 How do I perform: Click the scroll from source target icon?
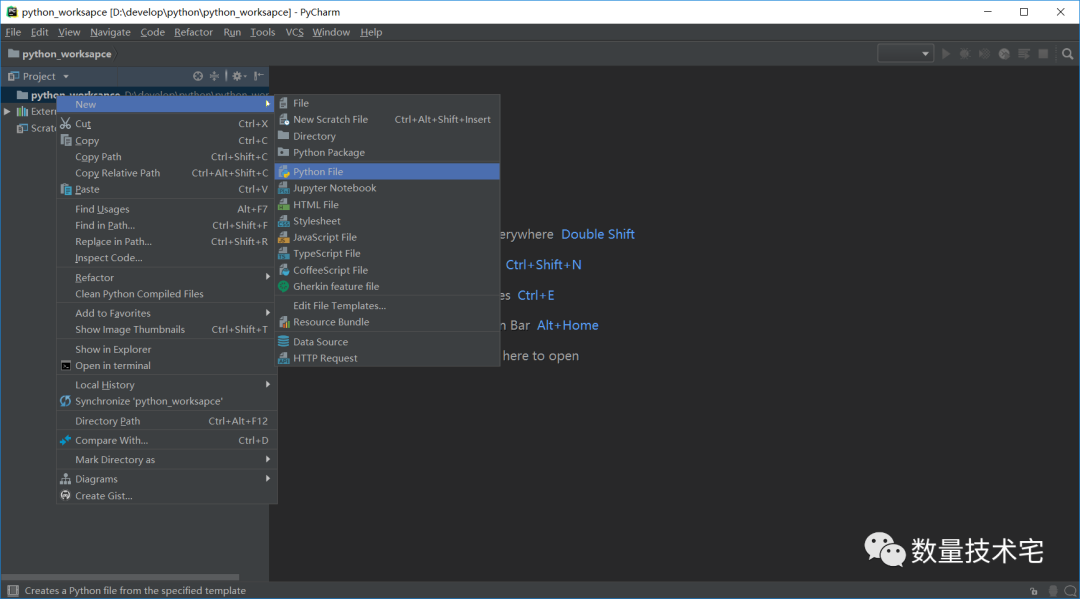pos(198,76)
